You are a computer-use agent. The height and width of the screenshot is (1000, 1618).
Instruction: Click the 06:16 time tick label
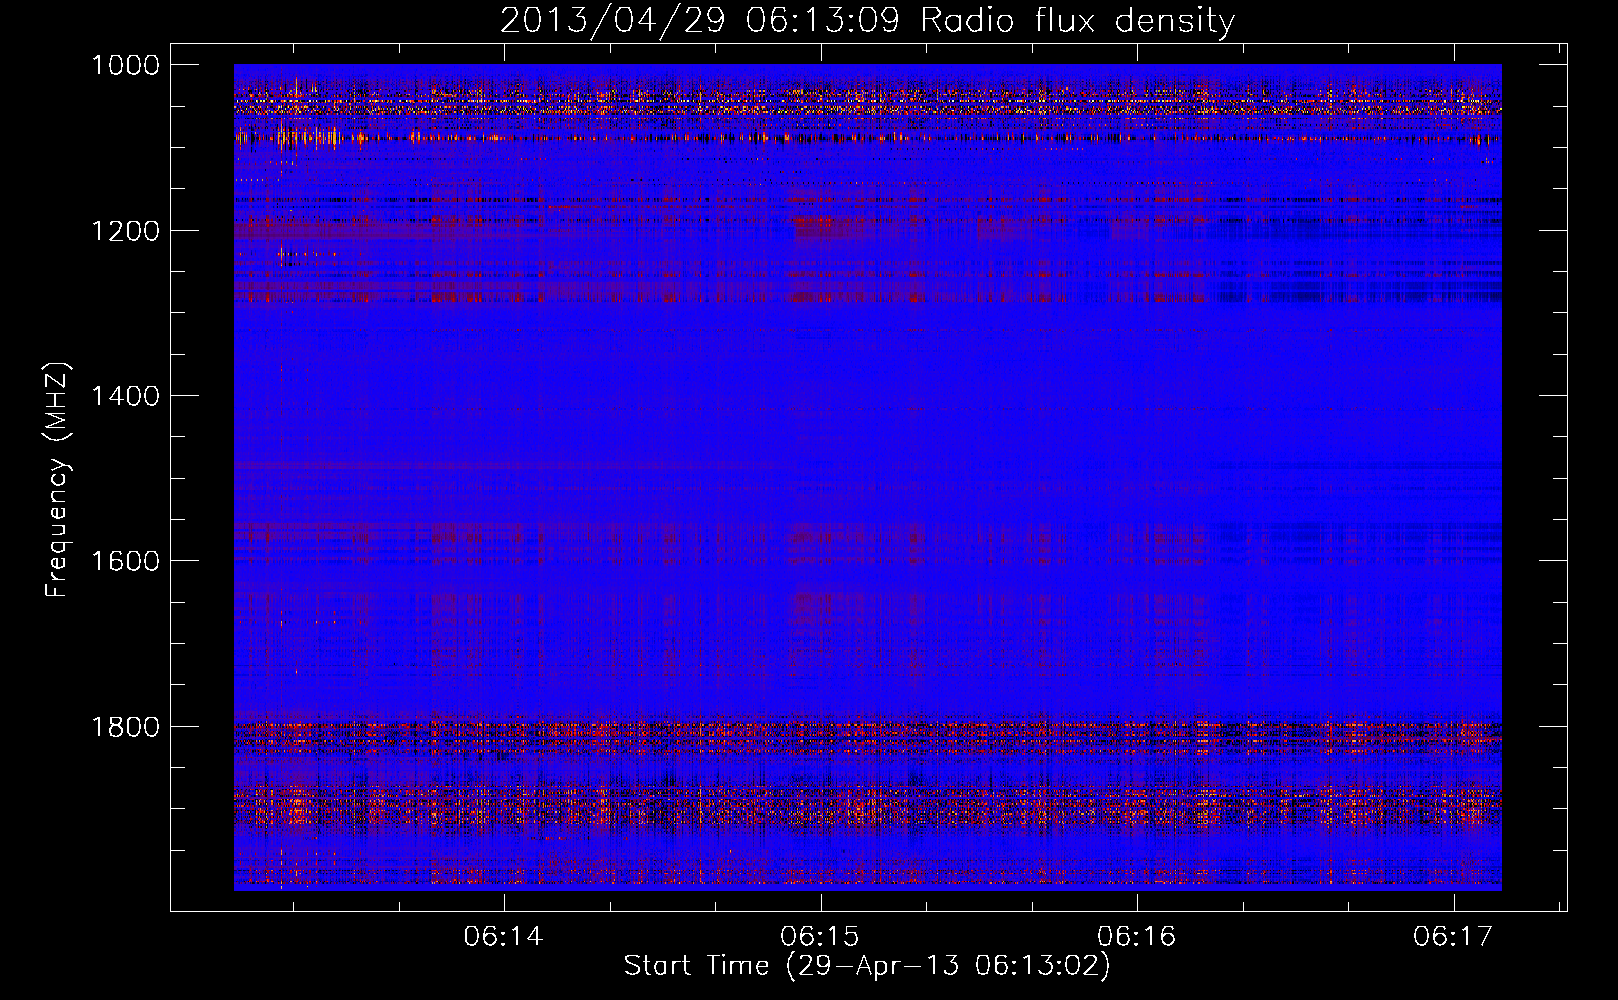1136,936
